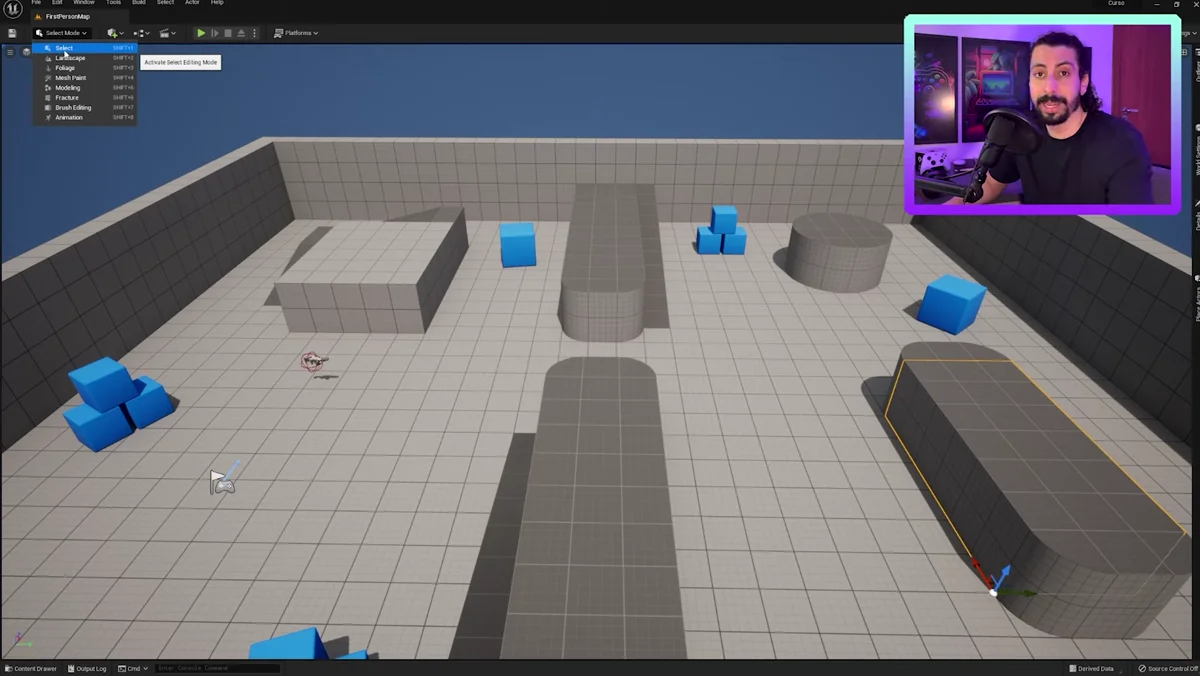Open the viewport options hamburger menu
This screenshot has height=676, width=1200.
click(x=11, y=51)
